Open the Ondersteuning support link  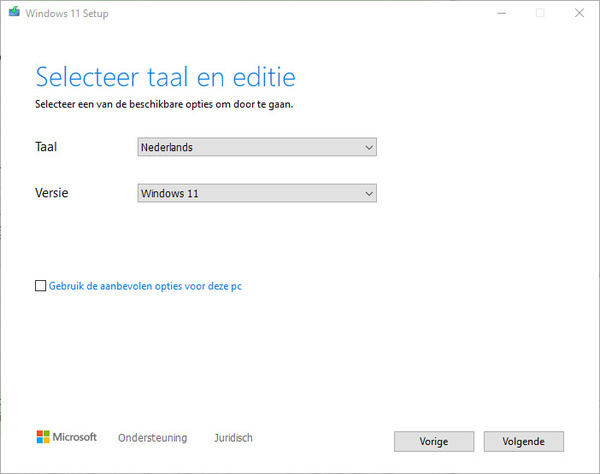click(152, 438)
